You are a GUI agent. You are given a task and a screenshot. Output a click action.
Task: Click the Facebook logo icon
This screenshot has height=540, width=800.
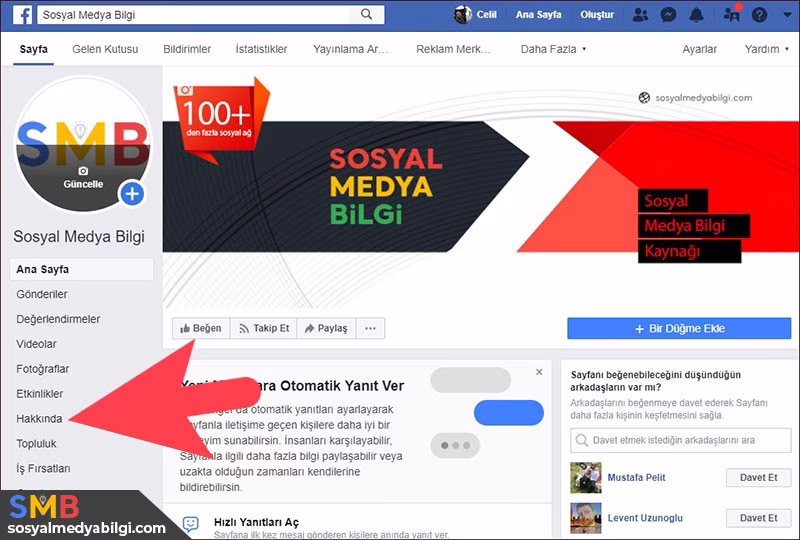pos(22,15)
